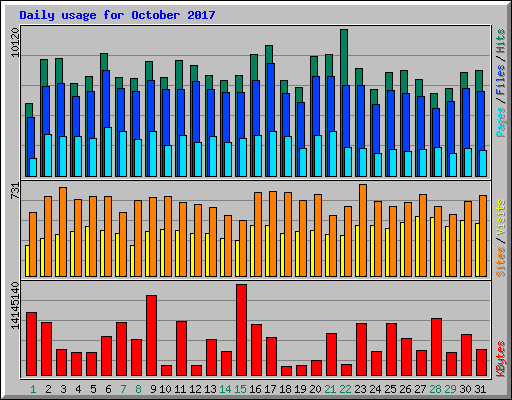Click the tallest orange Visits bar for day 23
This screenshot has width=512, height=400.
[x=363, y=230]
